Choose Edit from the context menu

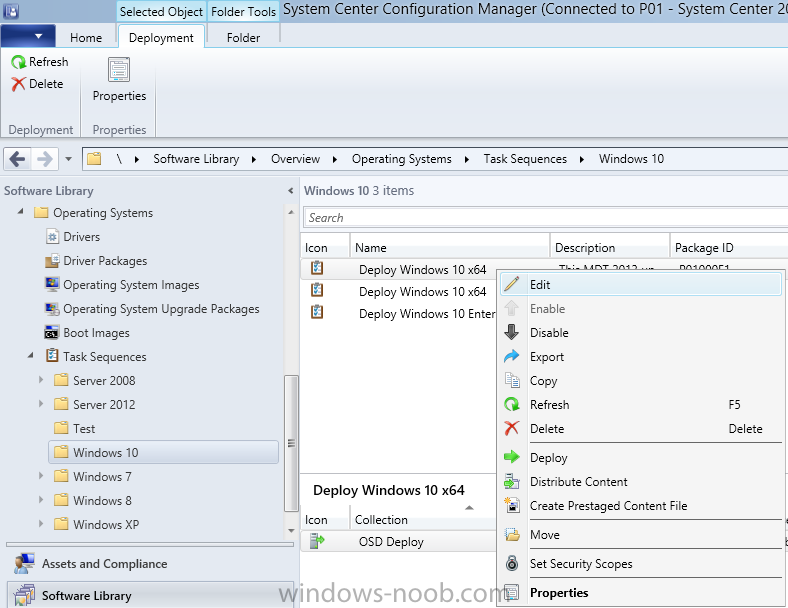pyautogui.click(x=640, y=284)
